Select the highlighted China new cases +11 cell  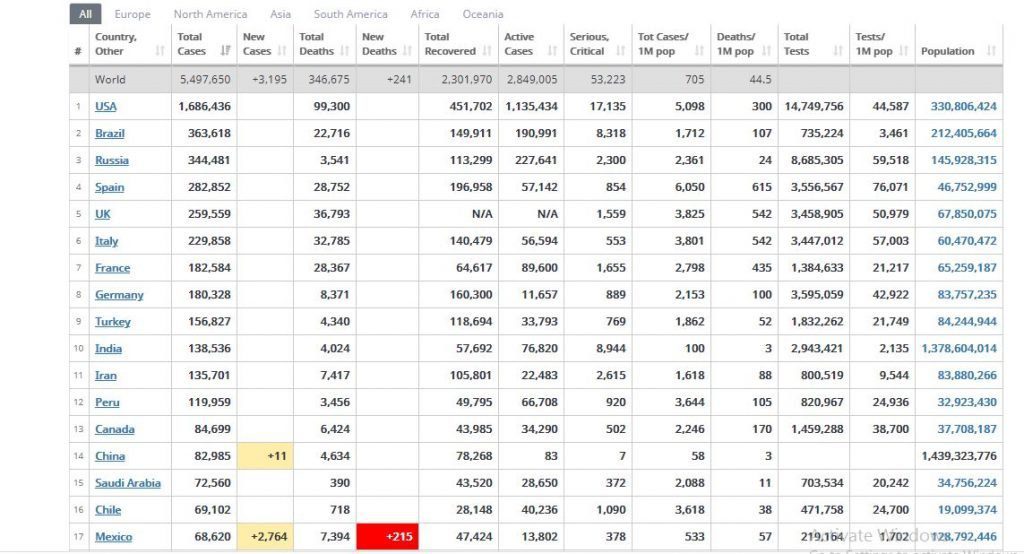point(265,456)
